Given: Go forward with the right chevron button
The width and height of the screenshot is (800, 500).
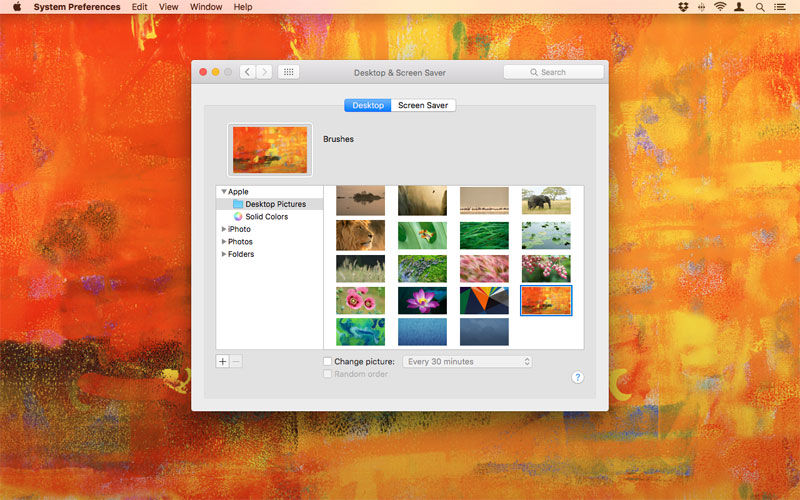Looking at the screenshot, I should pos(264,72).
